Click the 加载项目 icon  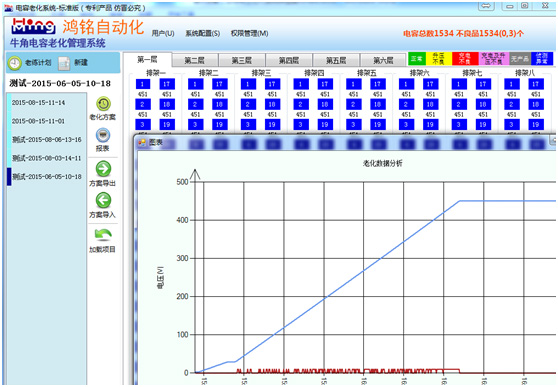tap(103, 235)
